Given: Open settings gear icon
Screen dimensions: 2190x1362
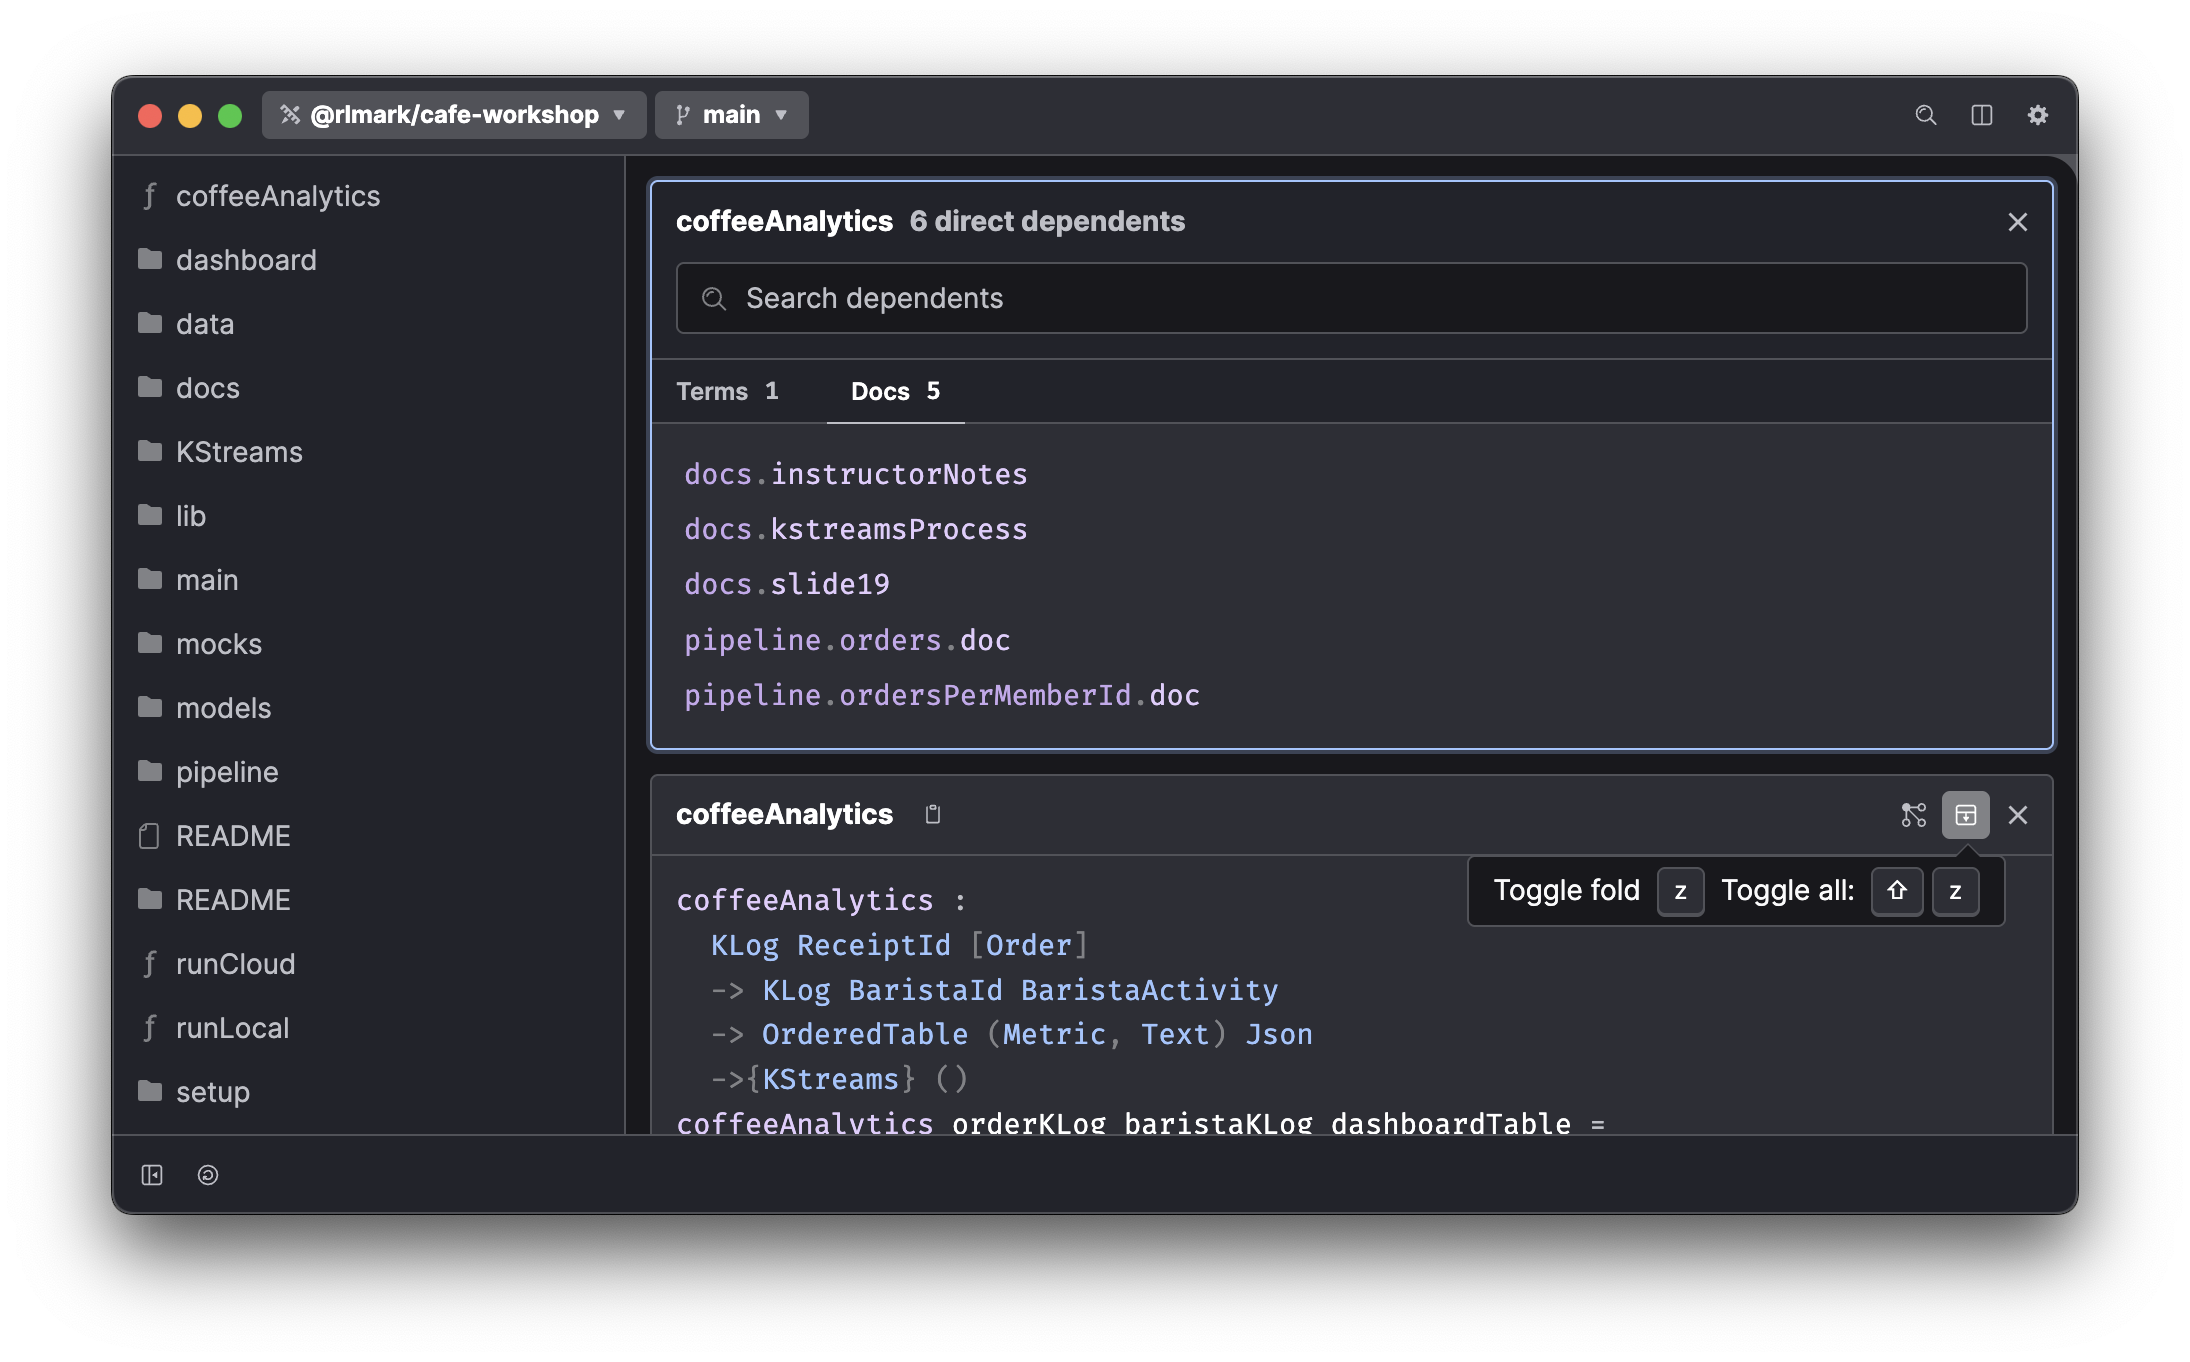Looking at the screenshot, I should pyautogui.click(x=2037, y=115).
